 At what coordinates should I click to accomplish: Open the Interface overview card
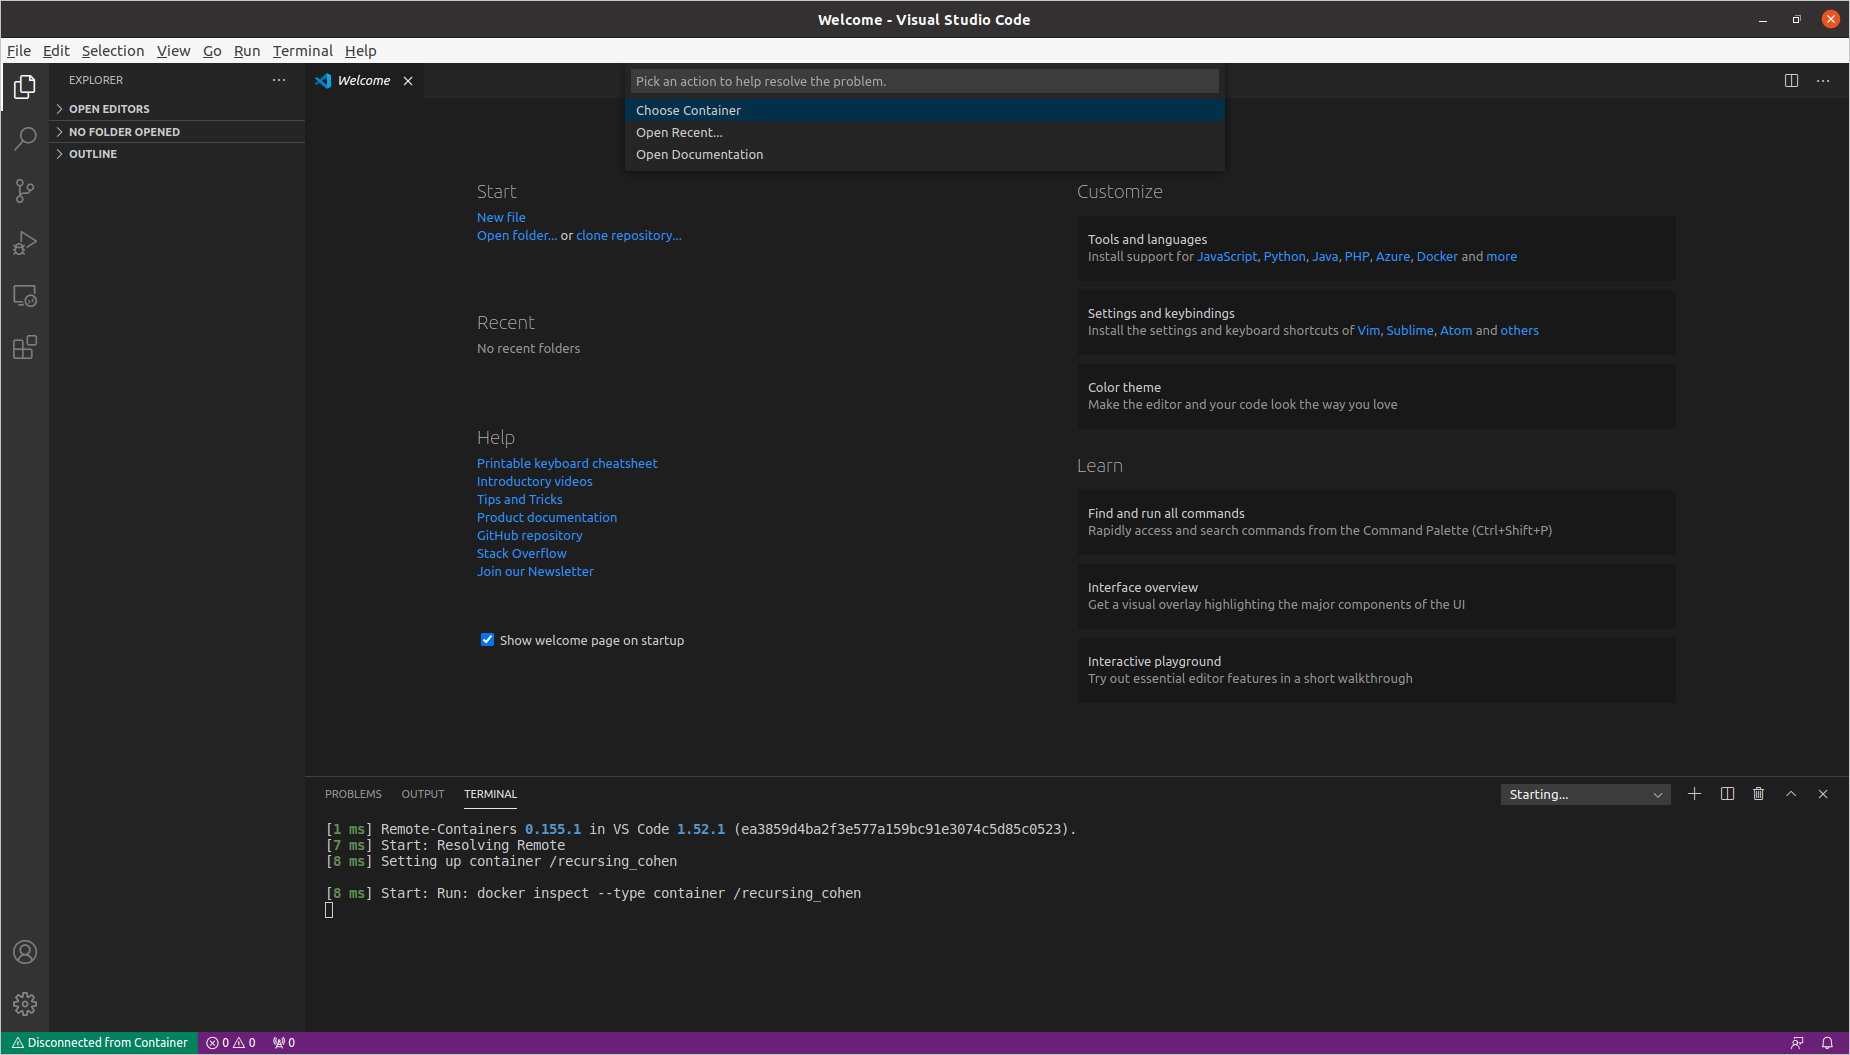click(1376, 596)
